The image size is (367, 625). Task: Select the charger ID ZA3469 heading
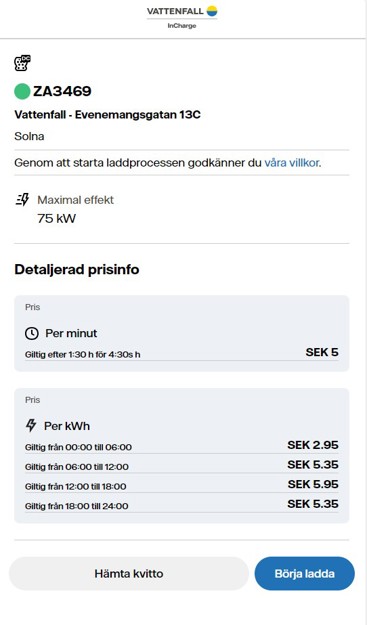click(x=62, y=91)
